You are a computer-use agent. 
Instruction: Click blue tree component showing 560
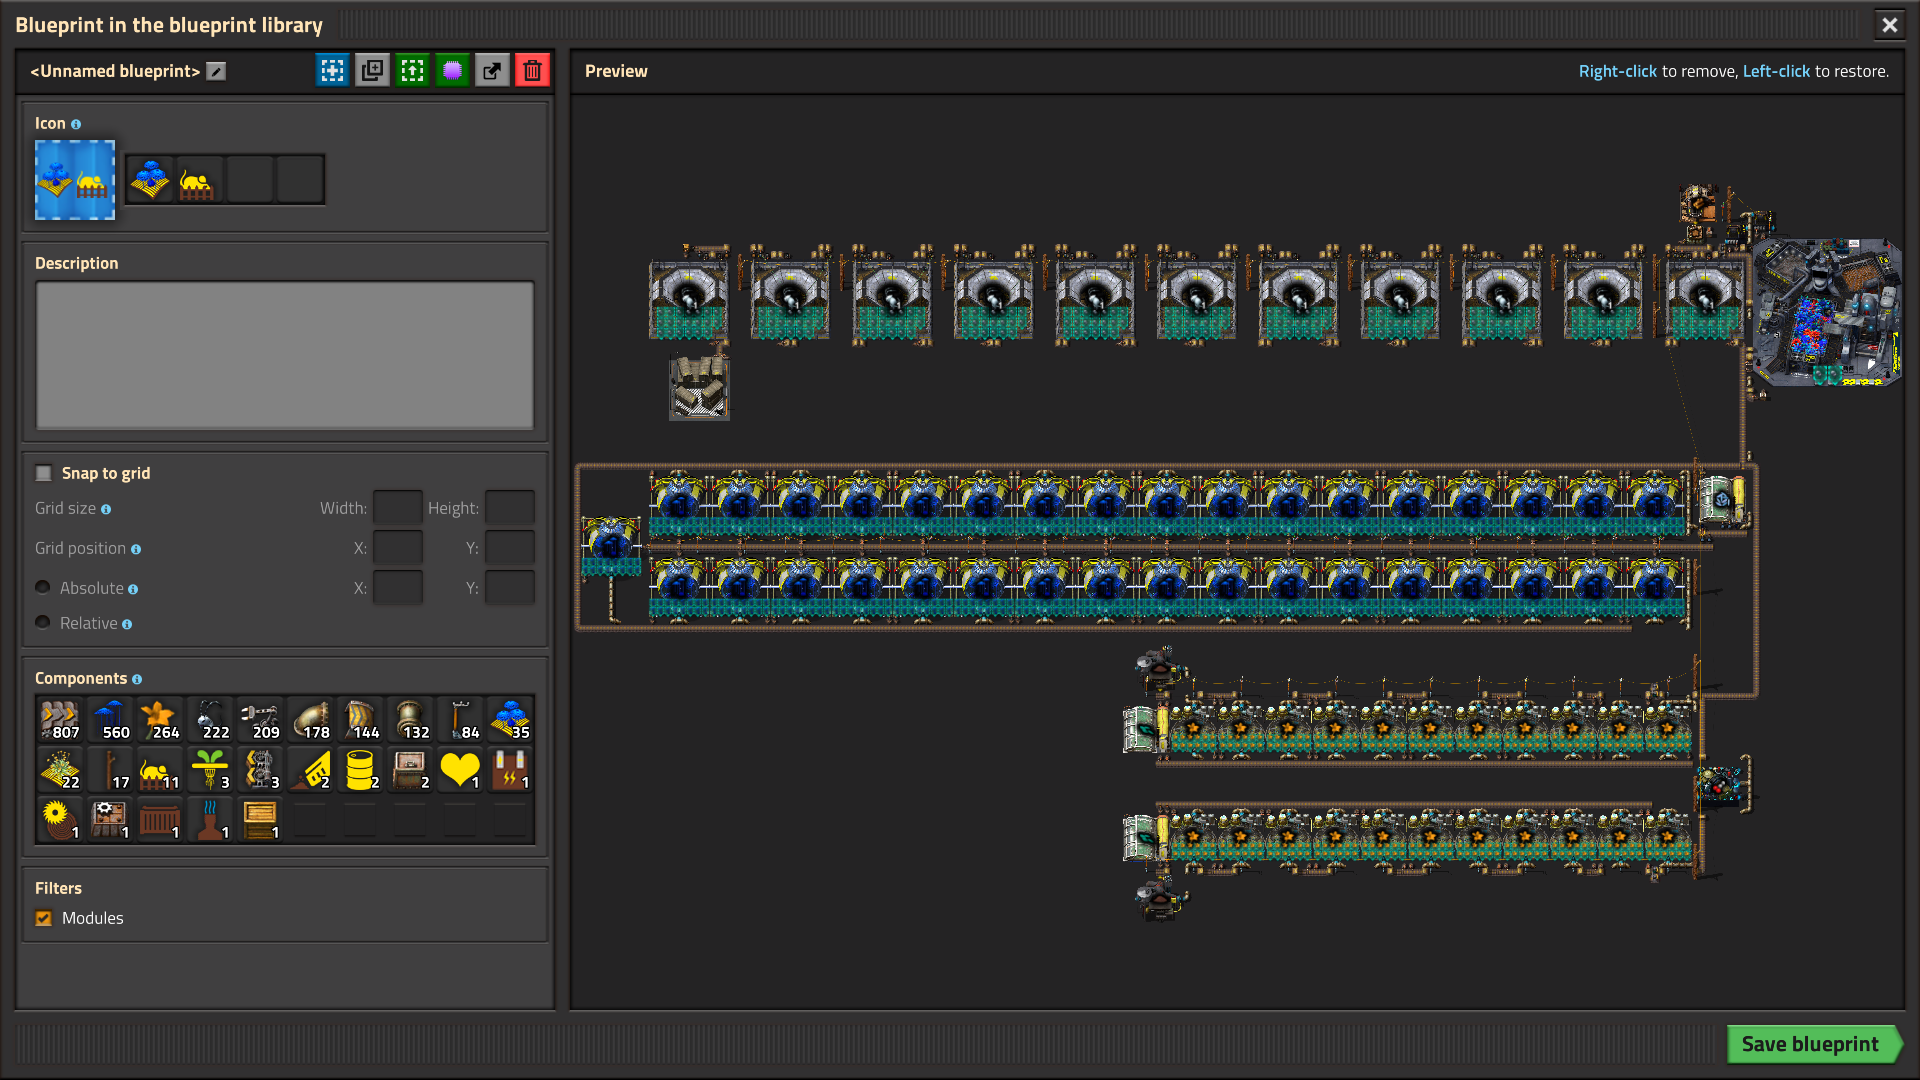(x=110, y=720)
